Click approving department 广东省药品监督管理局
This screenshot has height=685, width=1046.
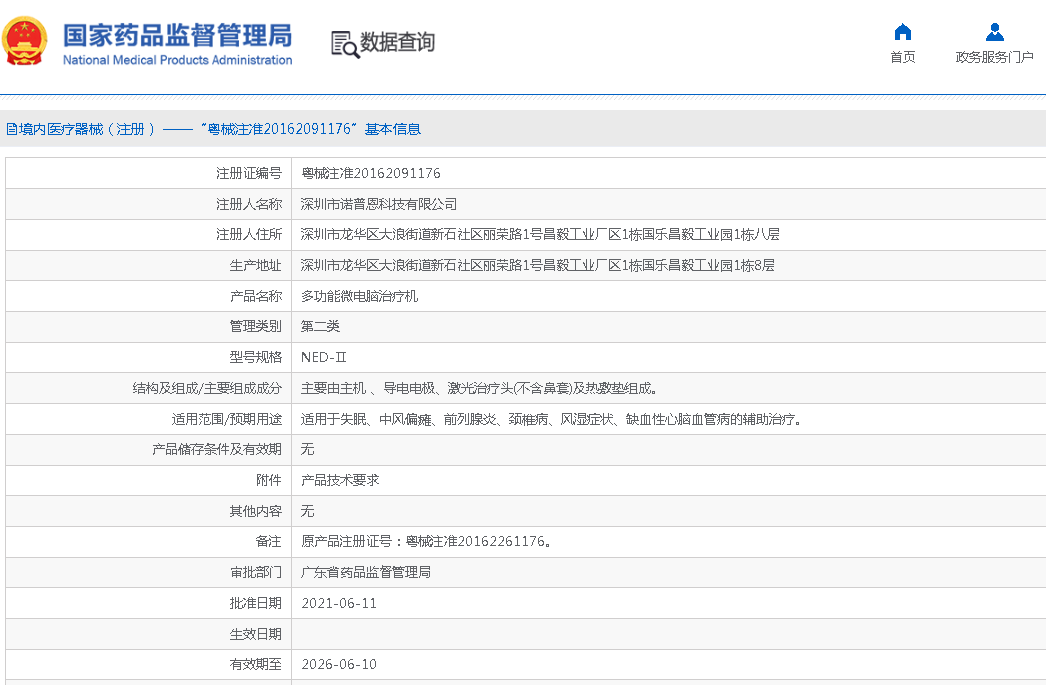[x=365, y=572]
